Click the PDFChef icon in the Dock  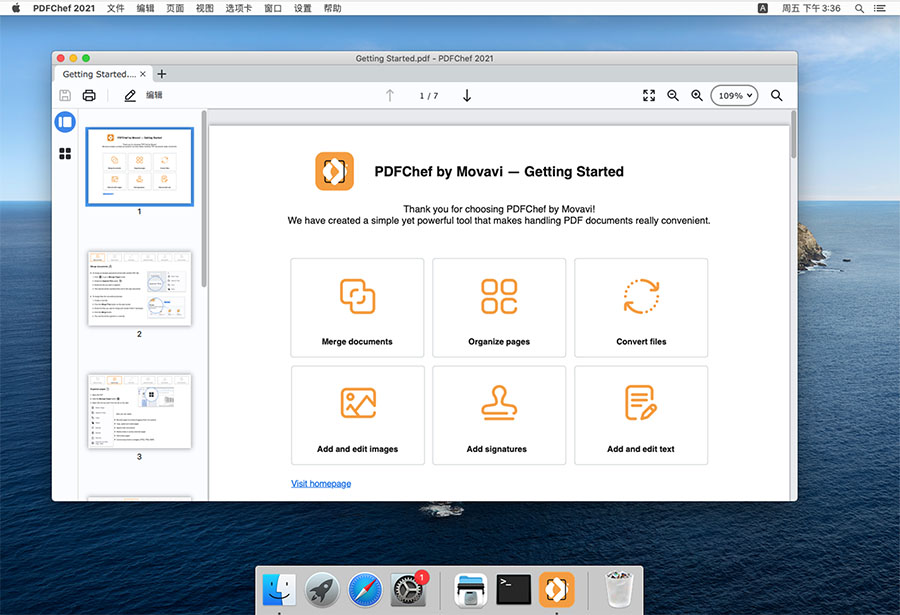[557, 590]
